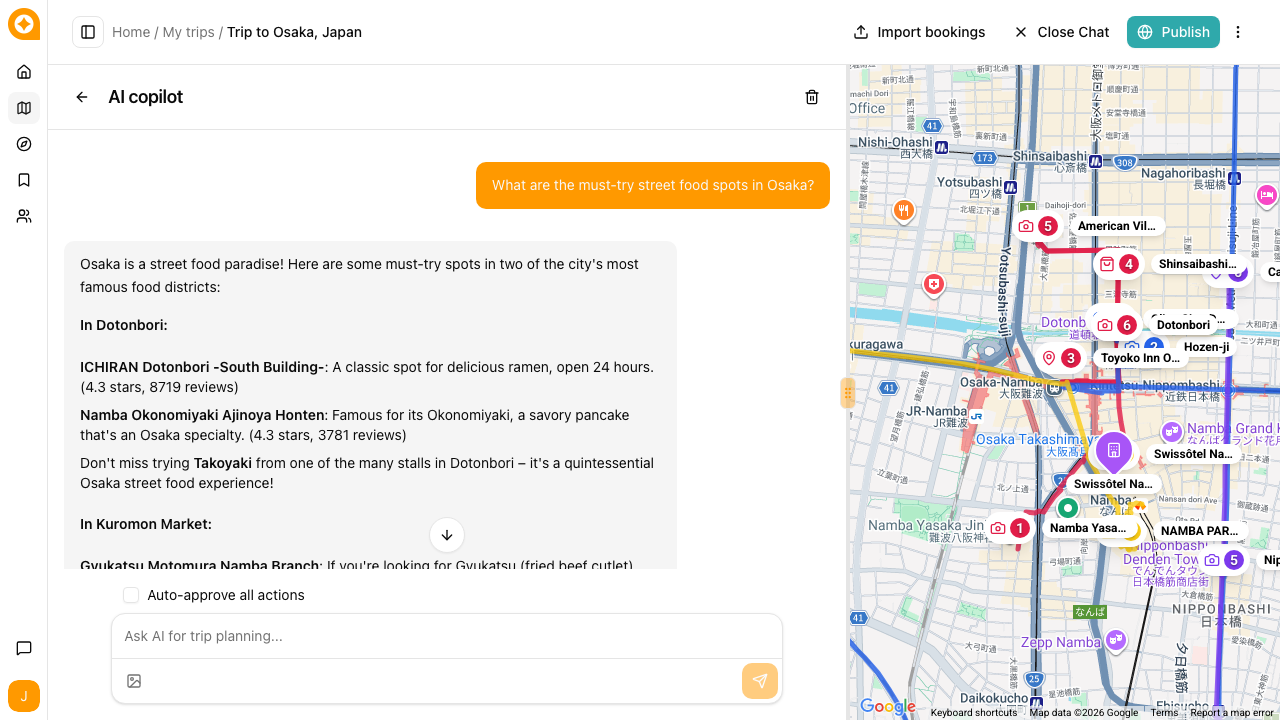
Task: Go to Home in the breadcrumb
Action: pos(131,32)
